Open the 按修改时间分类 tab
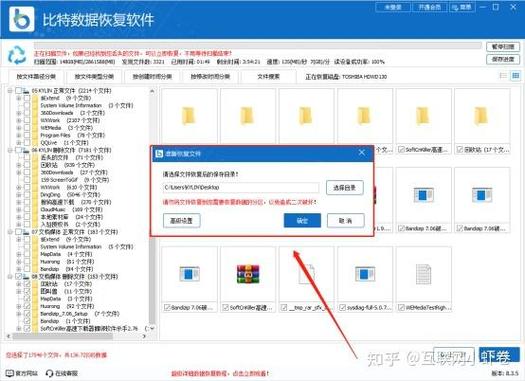525x381 pixels. point(210,77)
